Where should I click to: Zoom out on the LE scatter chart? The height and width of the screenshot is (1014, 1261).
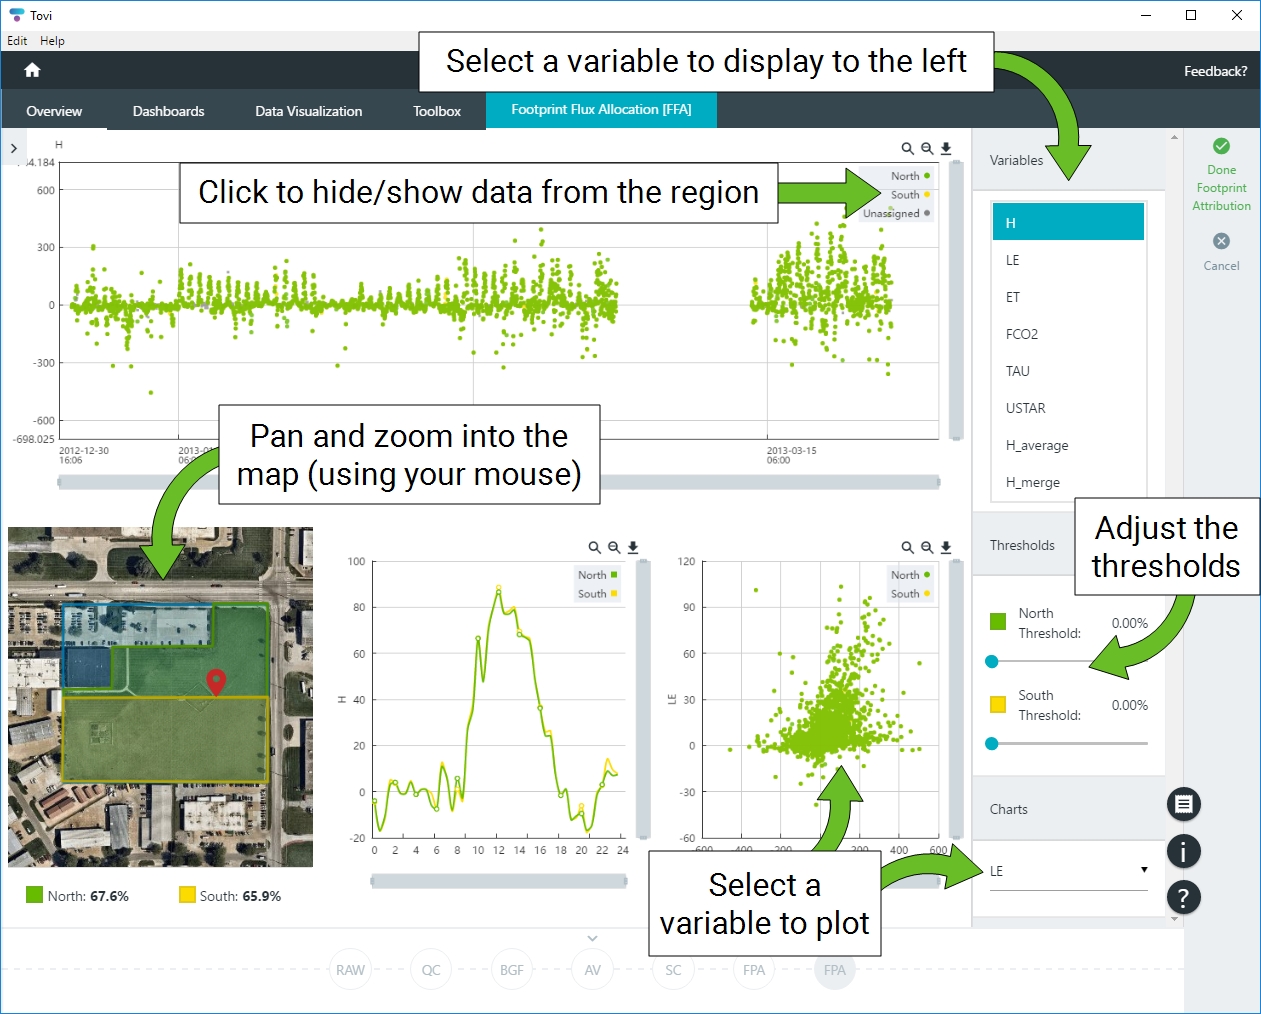[927, 547]
